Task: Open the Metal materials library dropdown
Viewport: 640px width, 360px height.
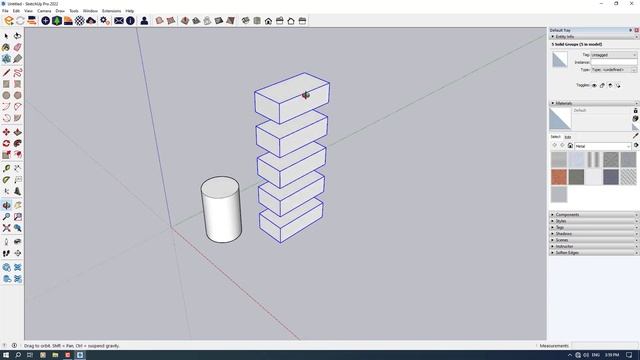Action: click(603, 146)
